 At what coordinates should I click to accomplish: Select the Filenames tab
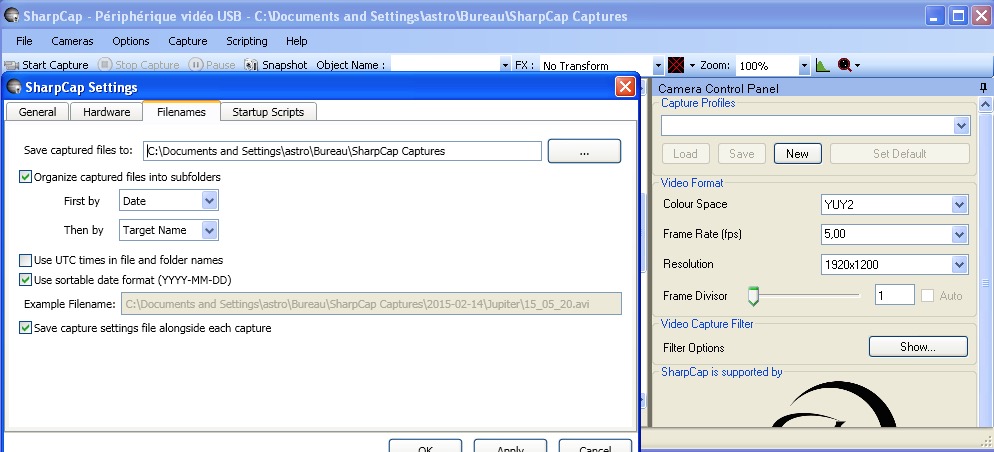[181, 111]
